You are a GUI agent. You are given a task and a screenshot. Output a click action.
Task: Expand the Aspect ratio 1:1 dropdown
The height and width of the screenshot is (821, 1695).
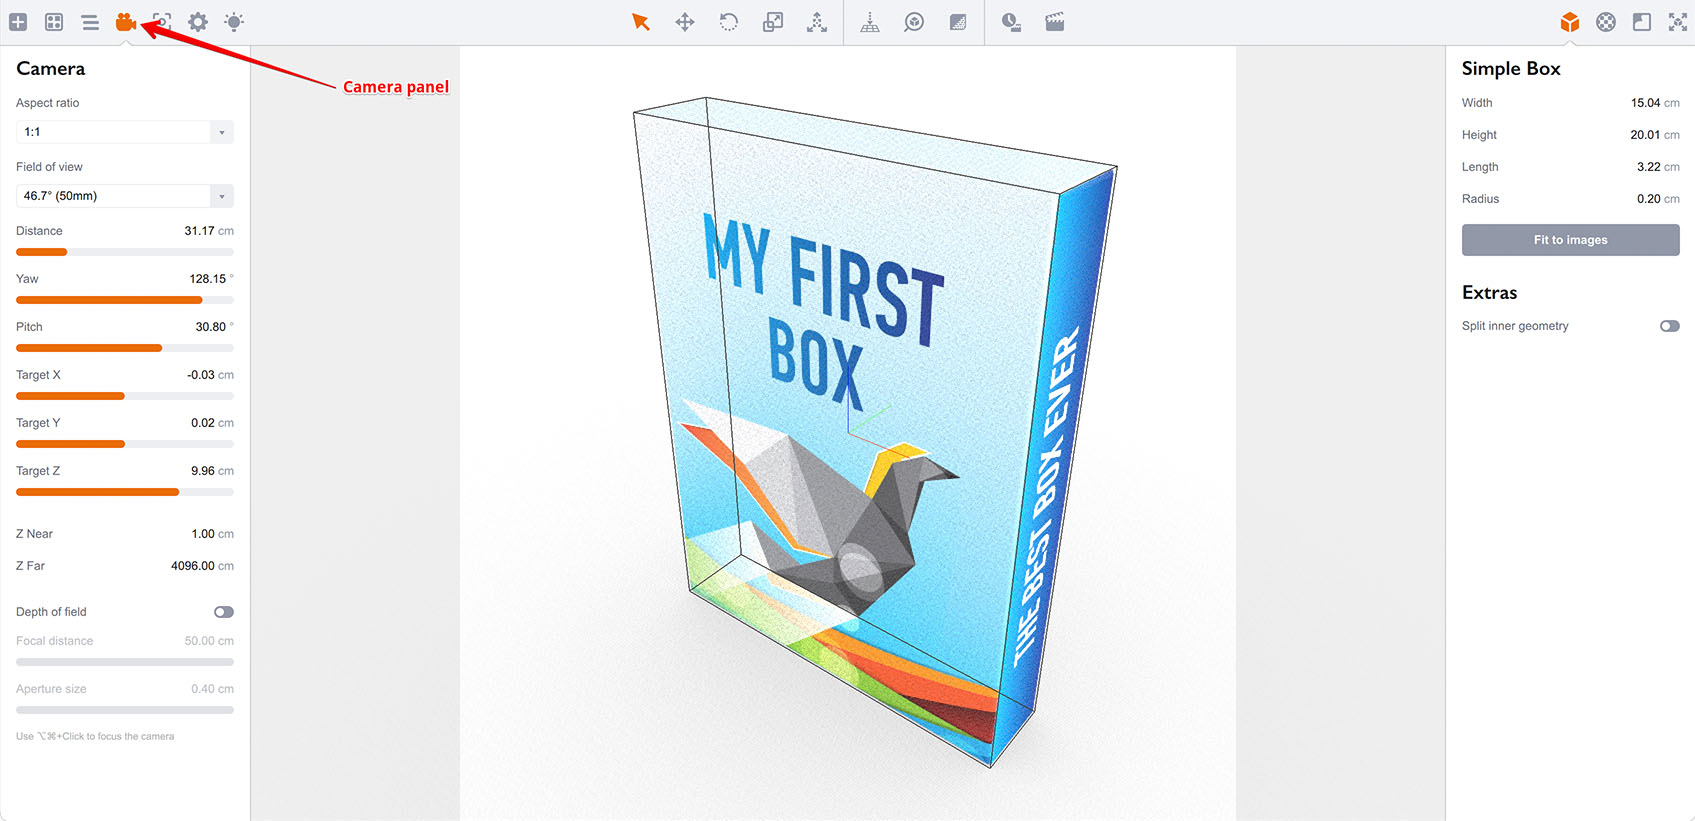[125, 132]
